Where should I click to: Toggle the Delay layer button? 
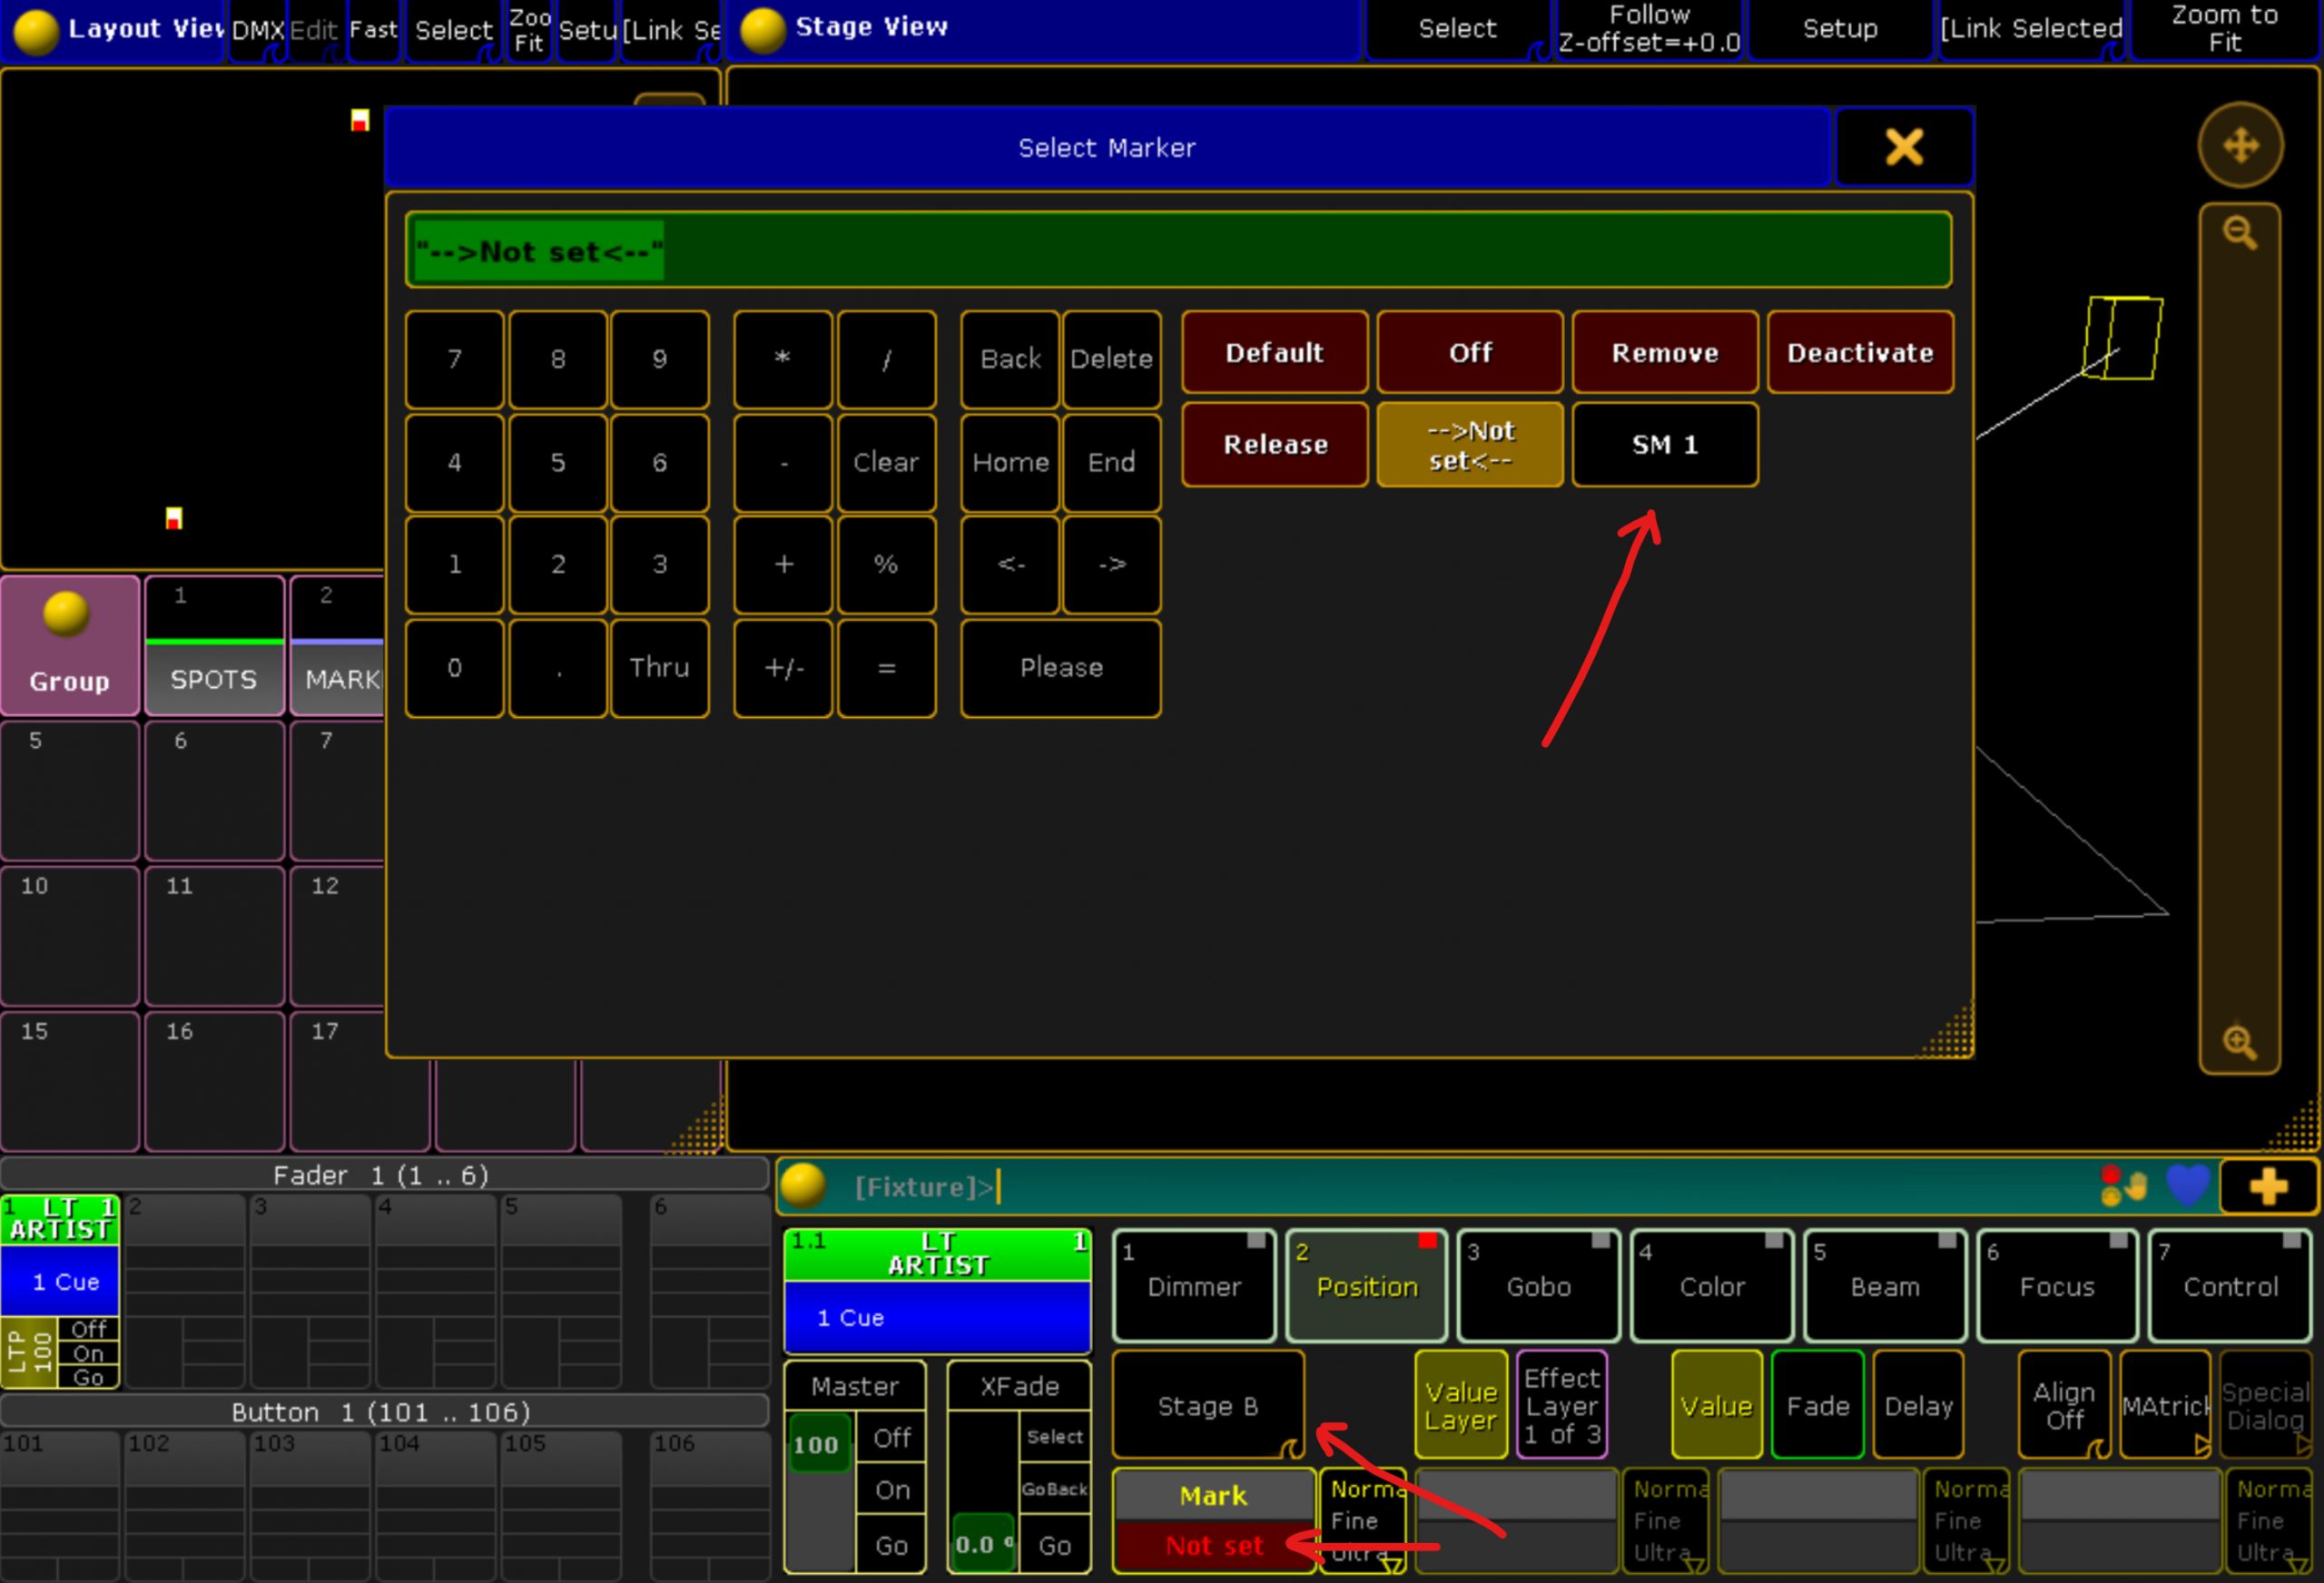pyautogui.click(x=1918, y=1405)
